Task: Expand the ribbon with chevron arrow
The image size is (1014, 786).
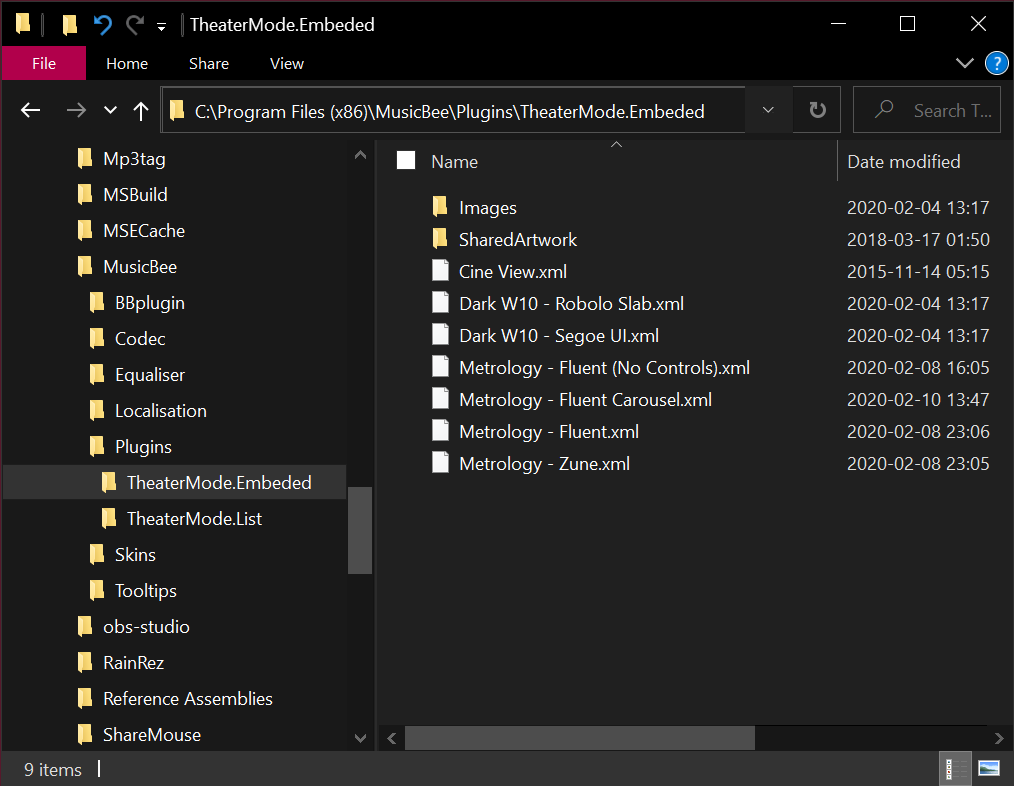Action: [965, 64]
